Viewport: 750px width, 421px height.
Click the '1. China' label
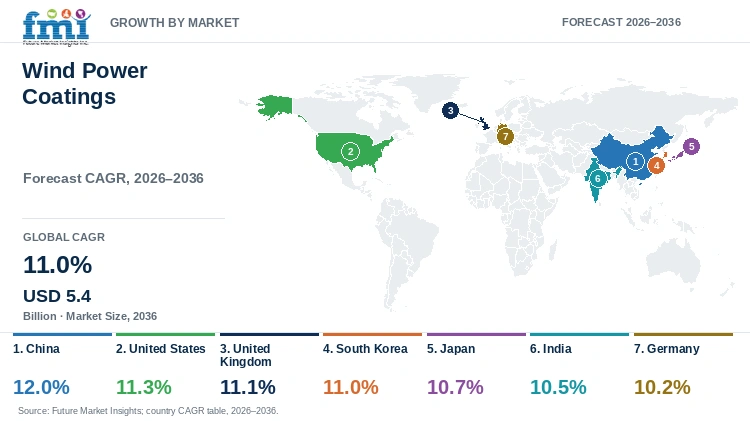(36, 349)
